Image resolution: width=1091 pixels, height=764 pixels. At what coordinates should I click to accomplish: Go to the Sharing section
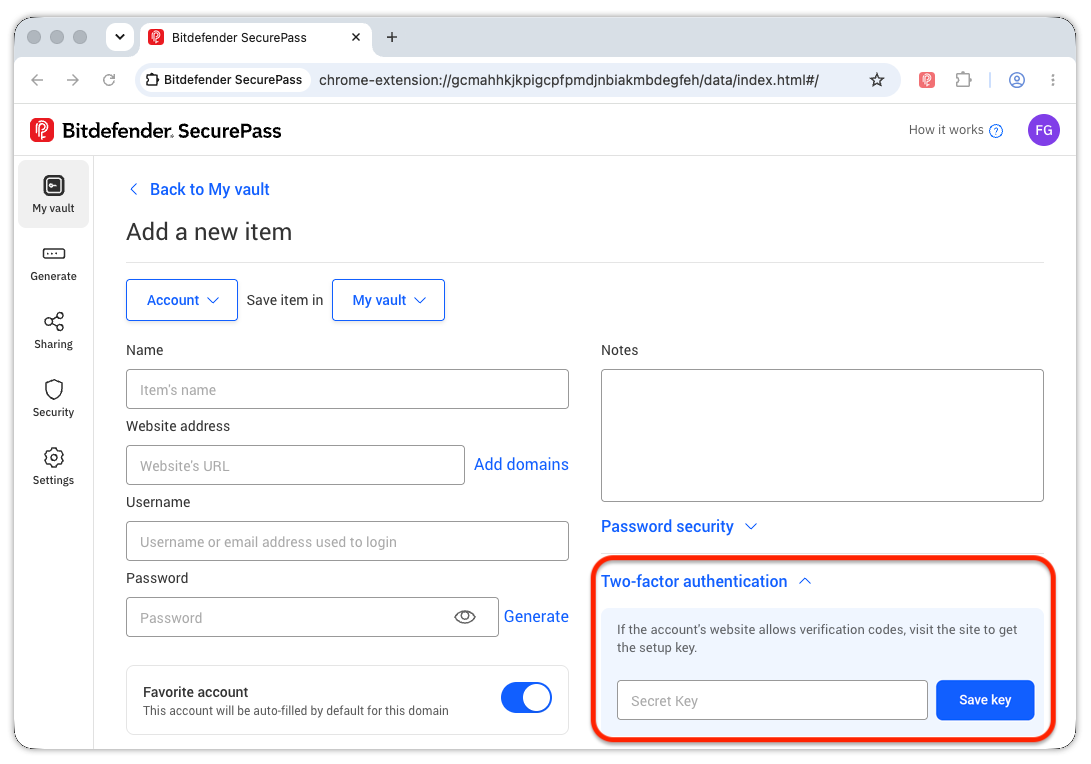tap(54, 331)
